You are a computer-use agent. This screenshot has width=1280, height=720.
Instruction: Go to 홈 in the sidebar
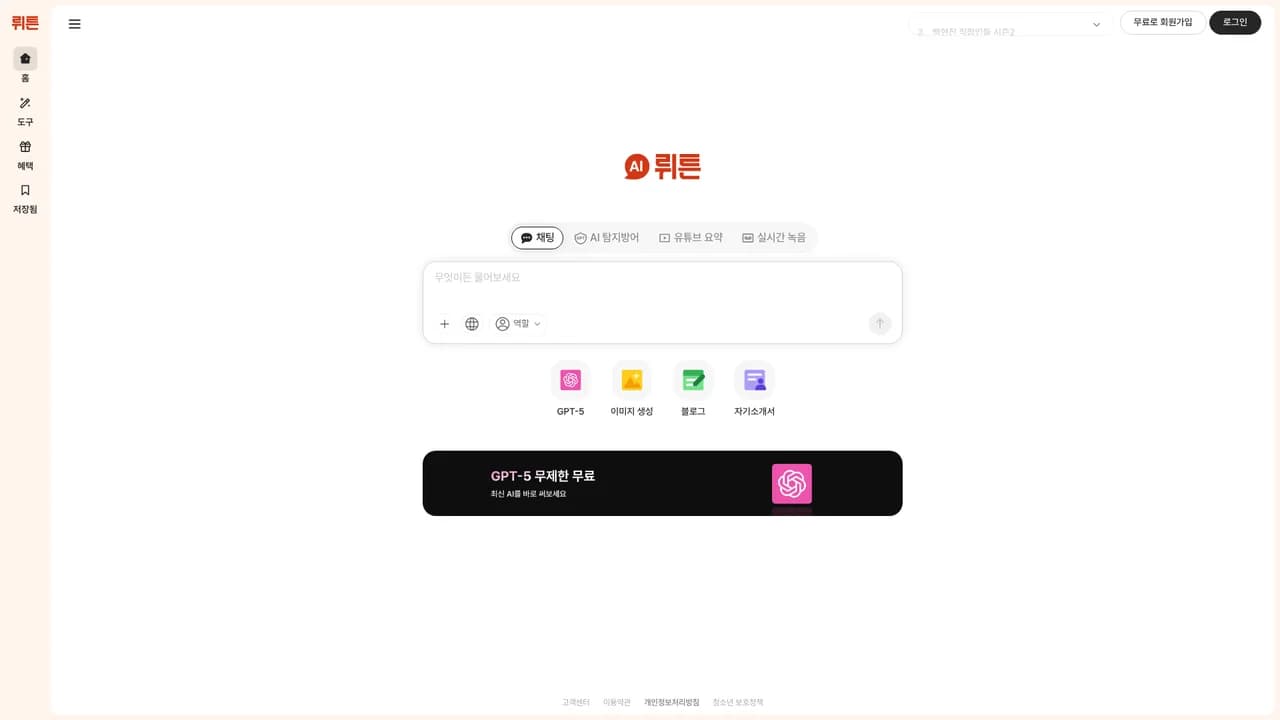pyautogui.click(x=25, y=66)
